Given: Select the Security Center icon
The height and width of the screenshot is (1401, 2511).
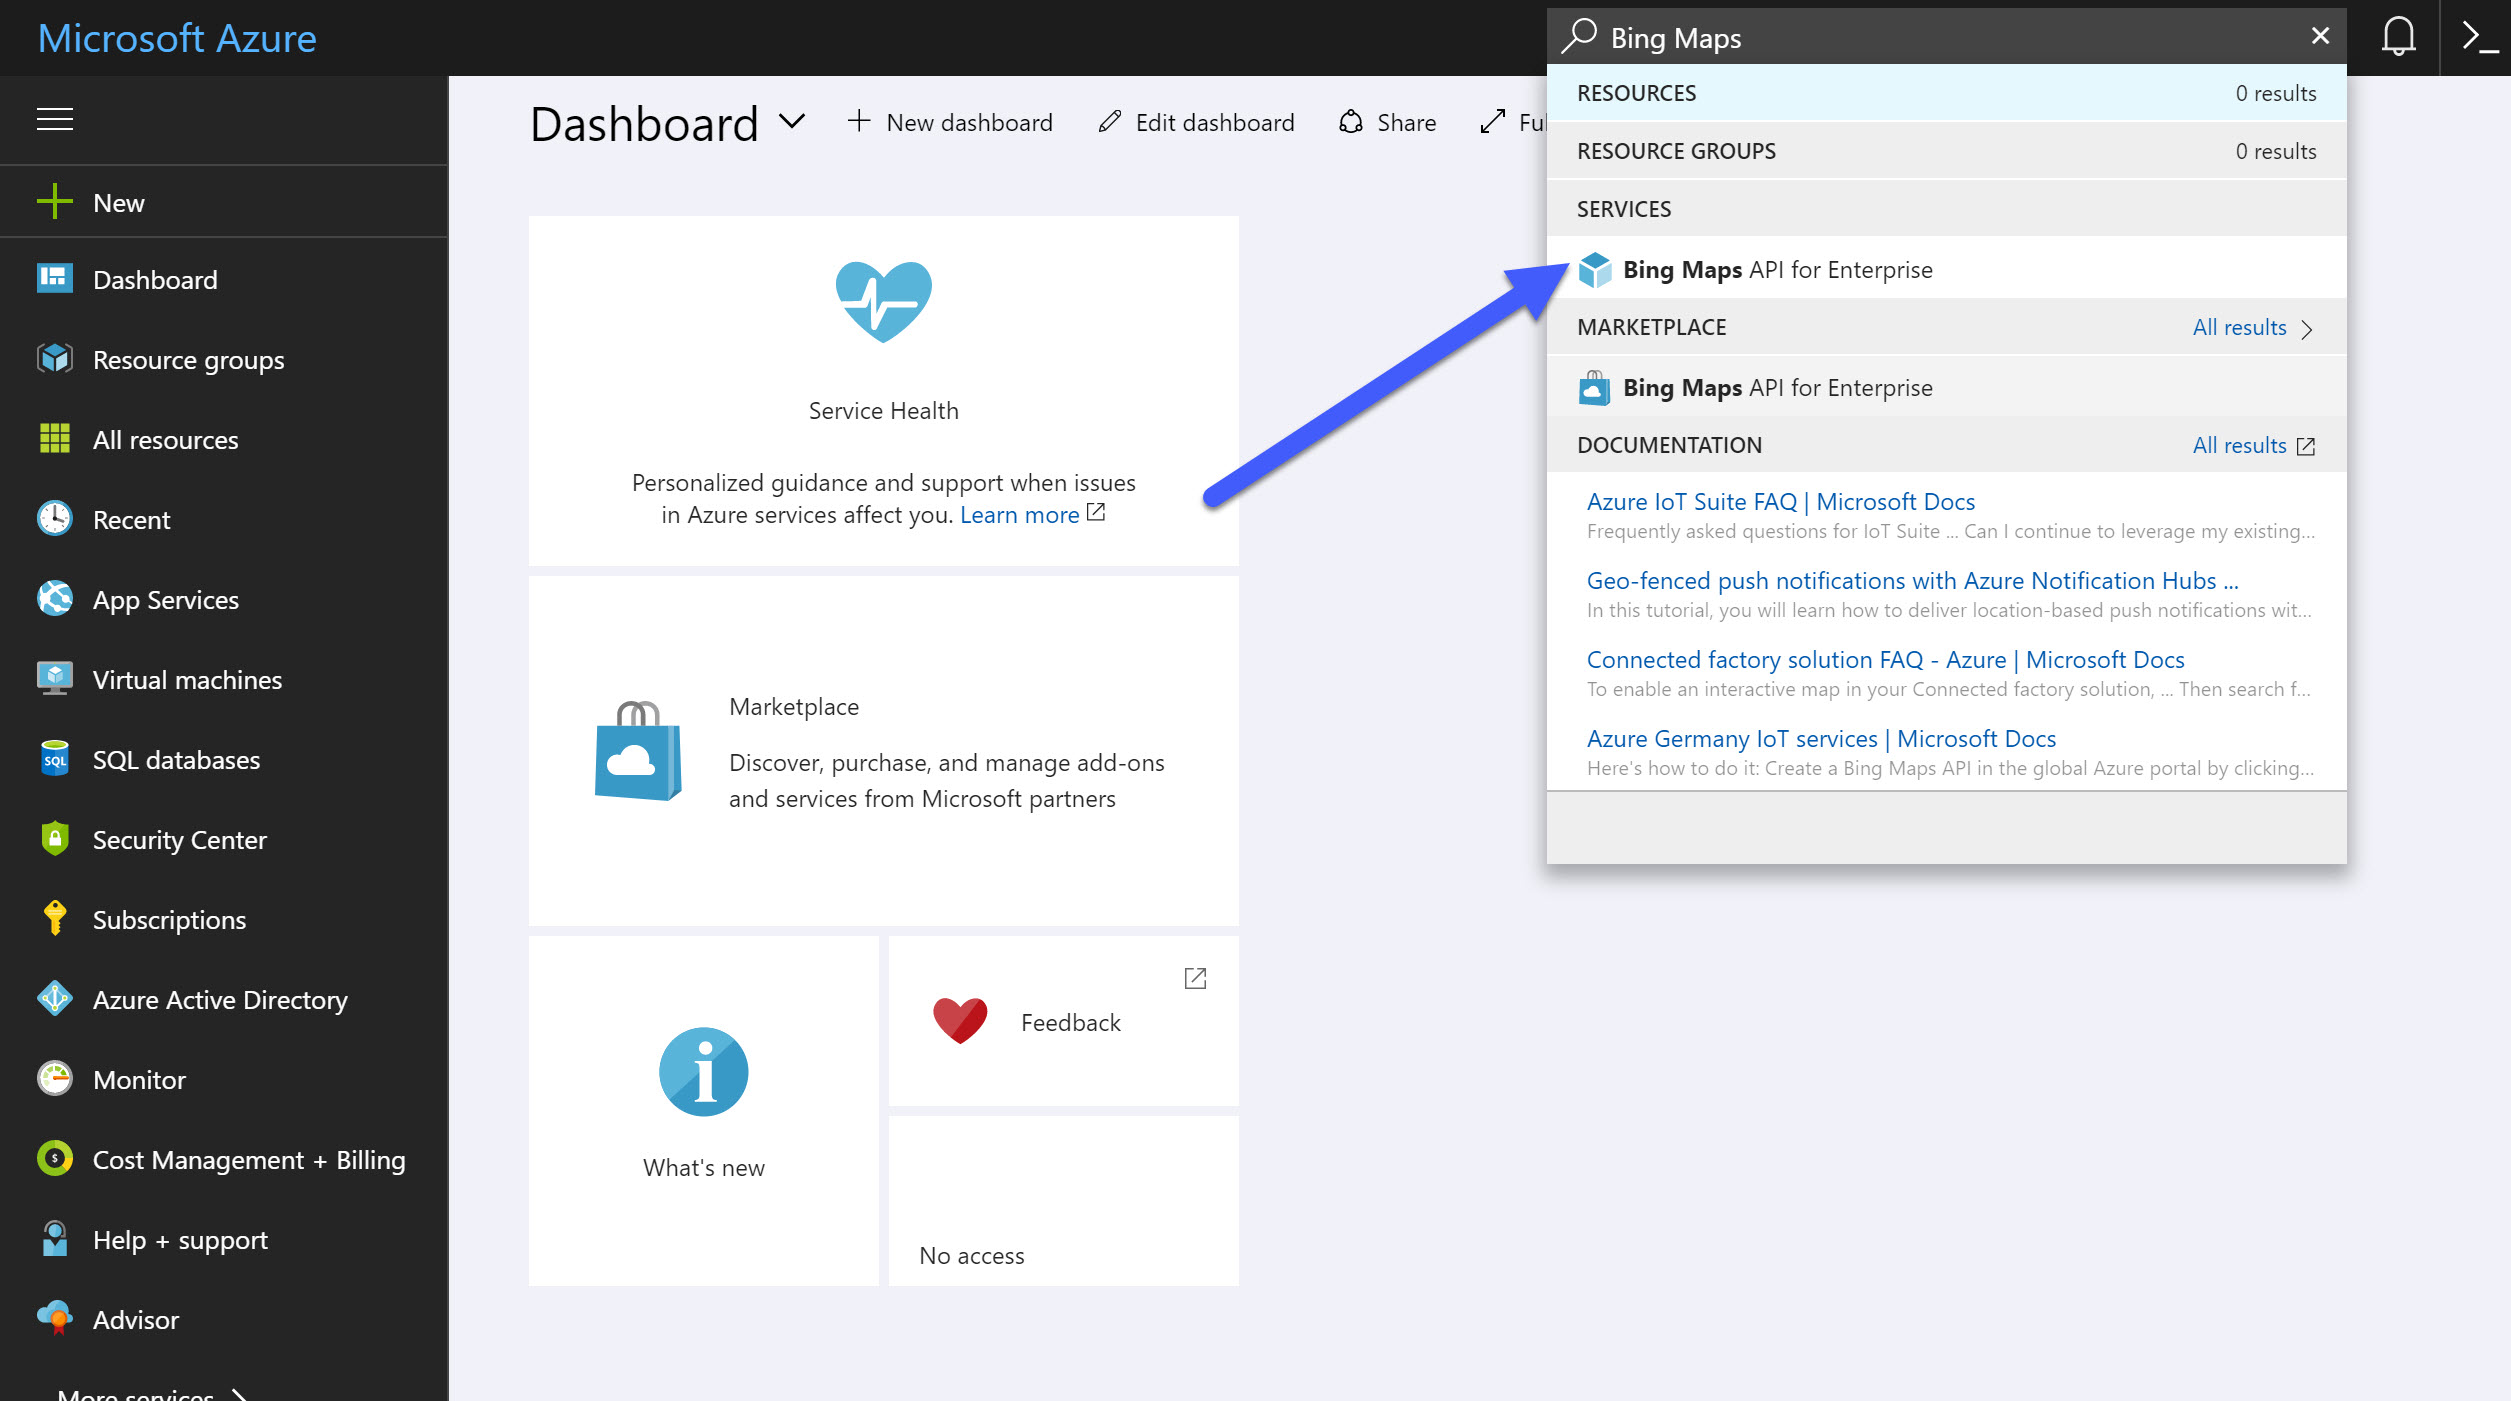Looking at the screenshot, I should [52, 839].
